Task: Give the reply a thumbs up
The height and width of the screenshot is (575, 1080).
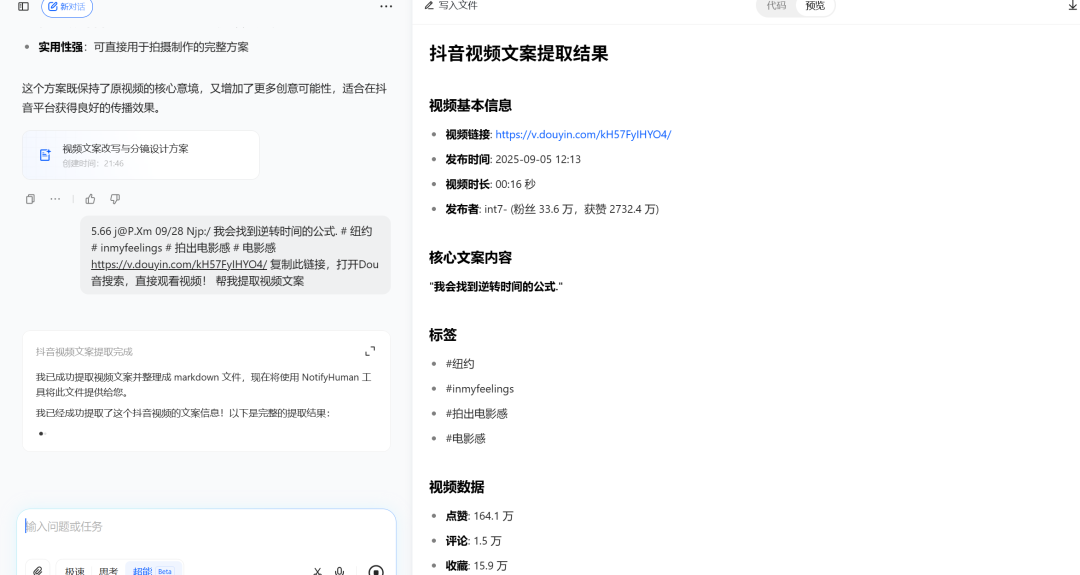Action: pyautogui.click(x=90, y=199)
